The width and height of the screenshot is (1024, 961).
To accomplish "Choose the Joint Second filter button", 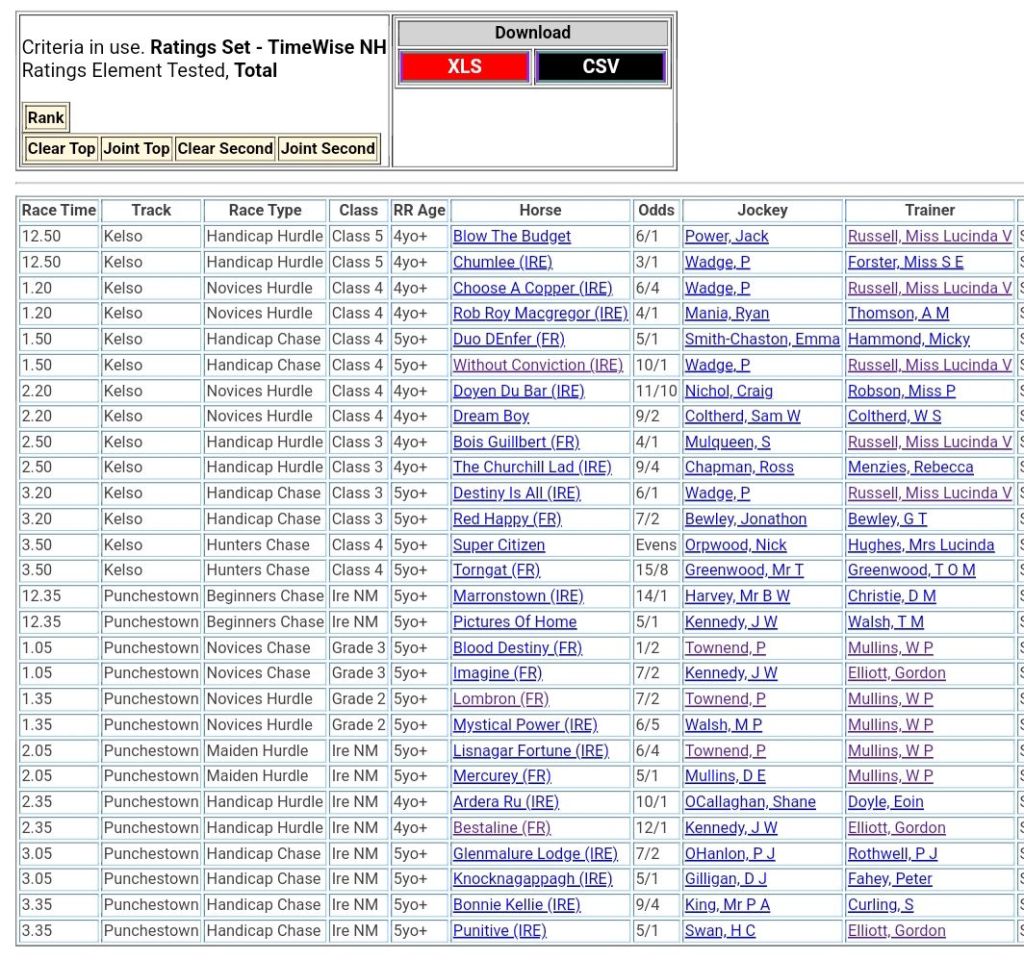I will click(328, 149).
